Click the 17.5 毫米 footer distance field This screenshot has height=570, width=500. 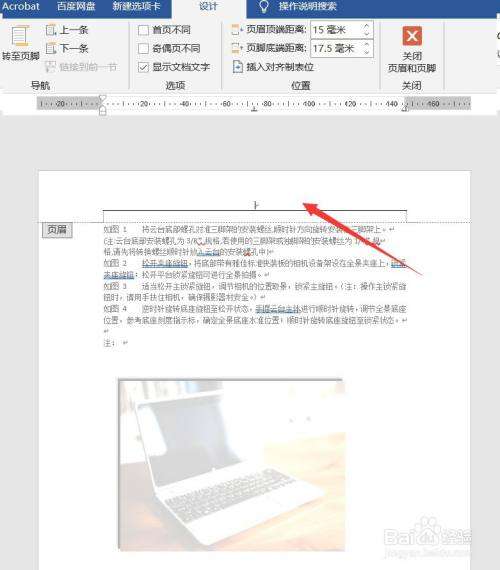tap(336, 48)
